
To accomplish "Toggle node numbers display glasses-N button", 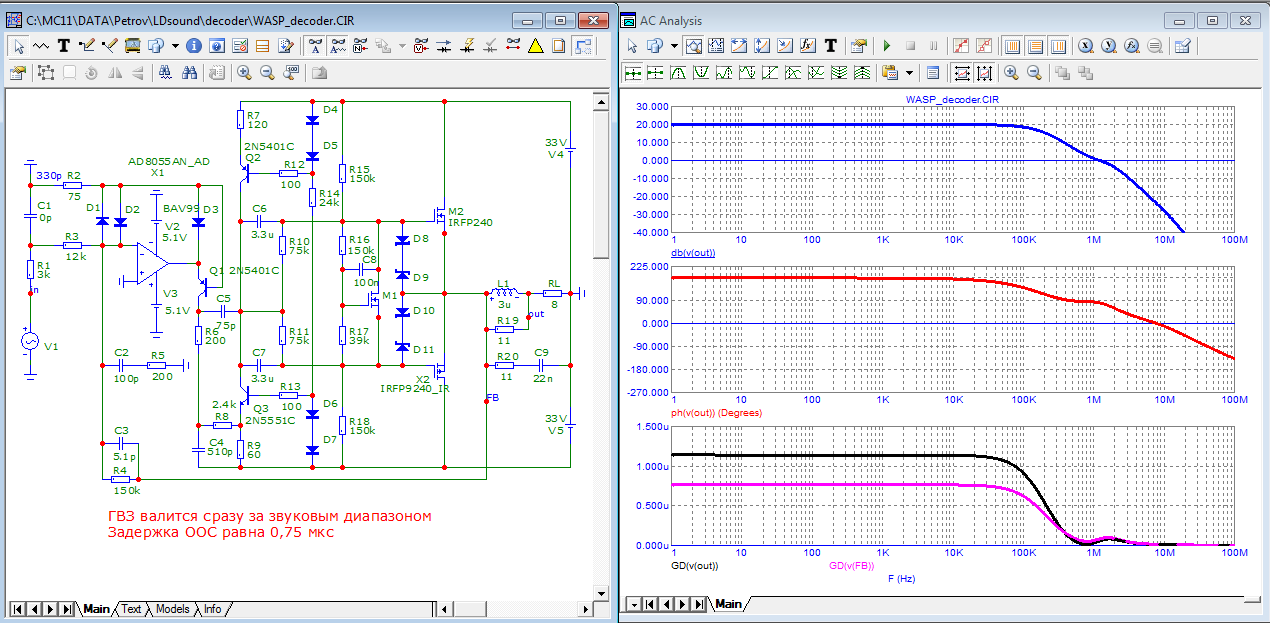I will pyautogui.click(x=362, y=46).
